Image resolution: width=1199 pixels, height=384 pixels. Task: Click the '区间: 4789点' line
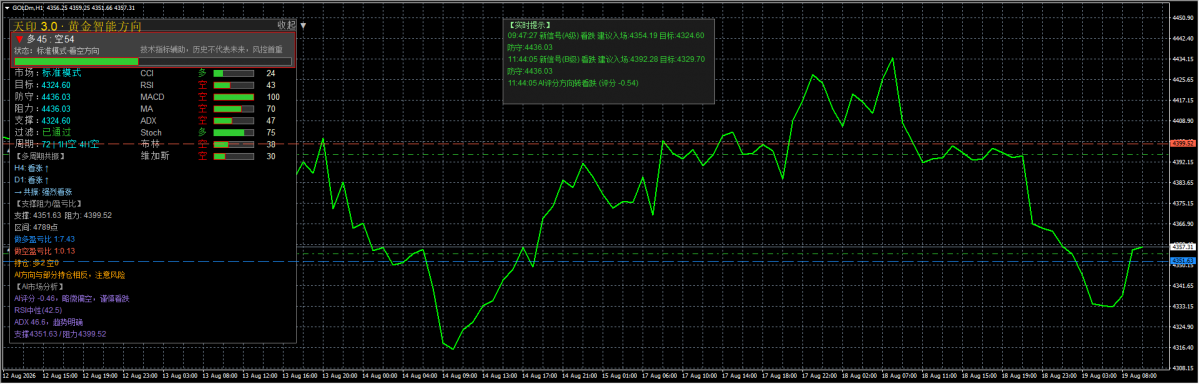[36, 228]
